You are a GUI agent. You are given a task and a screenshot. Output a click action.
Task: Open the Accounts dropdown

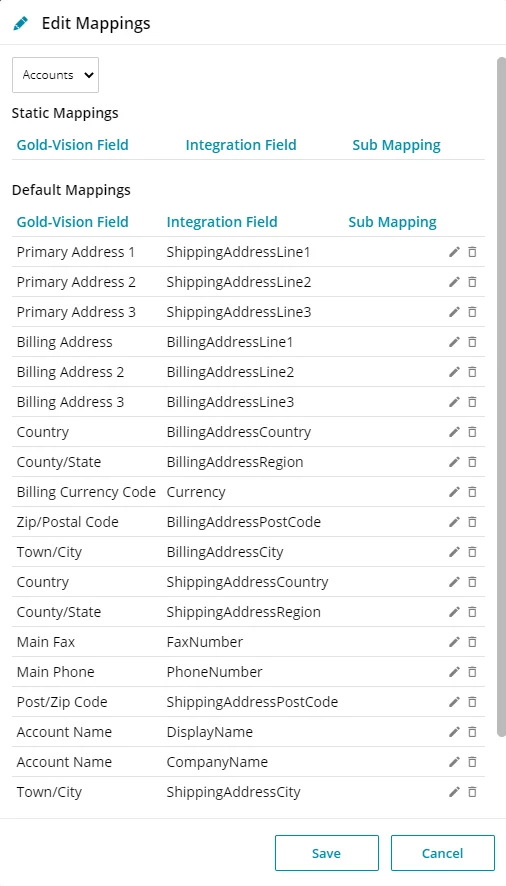[55, 75]
